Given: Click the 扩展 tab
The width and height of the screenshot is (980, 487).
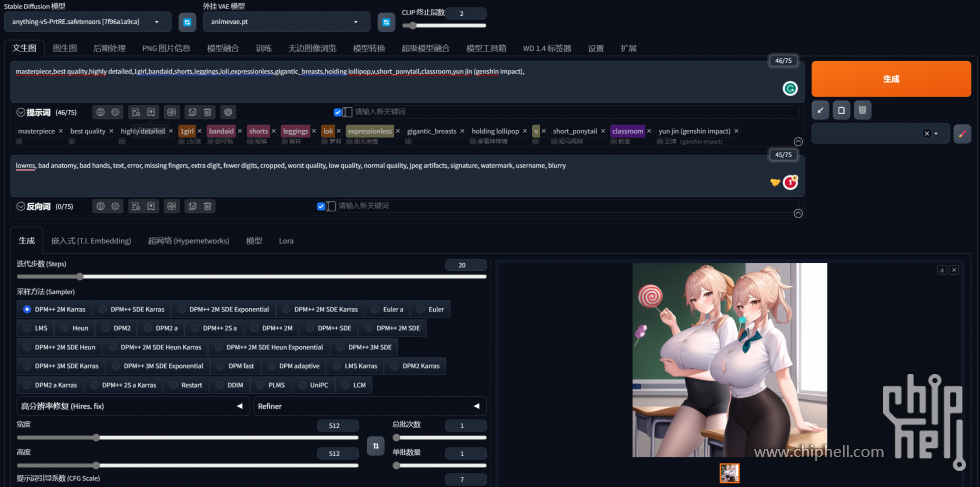Looking at the screenshot, I should point(629,48).
